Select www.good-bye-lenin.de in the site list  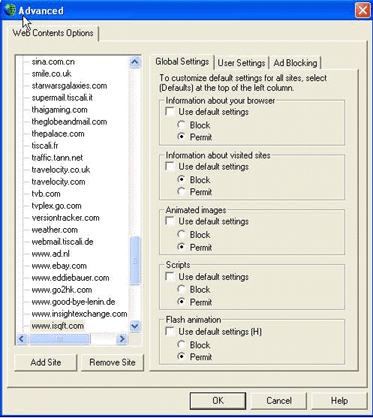point(73,302)
